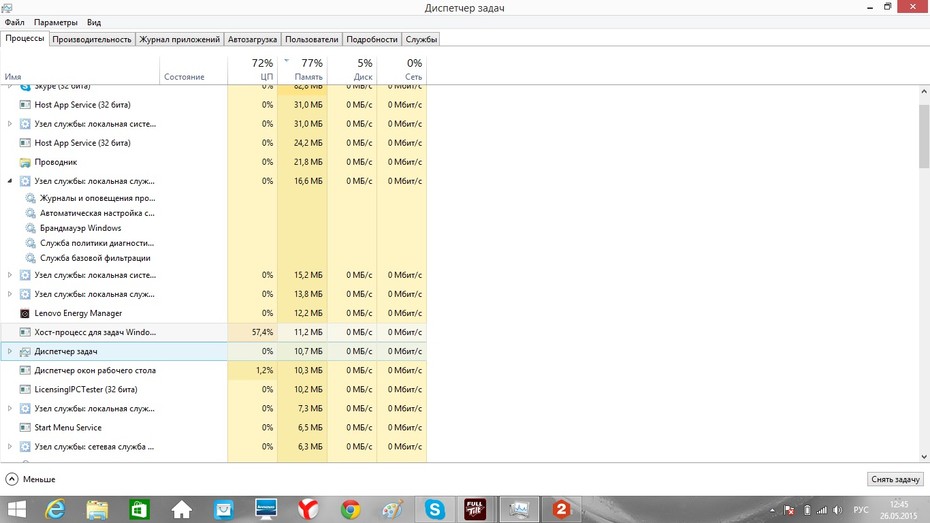Viewport: 930px width, 523px height.
Task: Expand Узел службы: локальная служба 13,8 МБ
Action: tap(9, 294)
